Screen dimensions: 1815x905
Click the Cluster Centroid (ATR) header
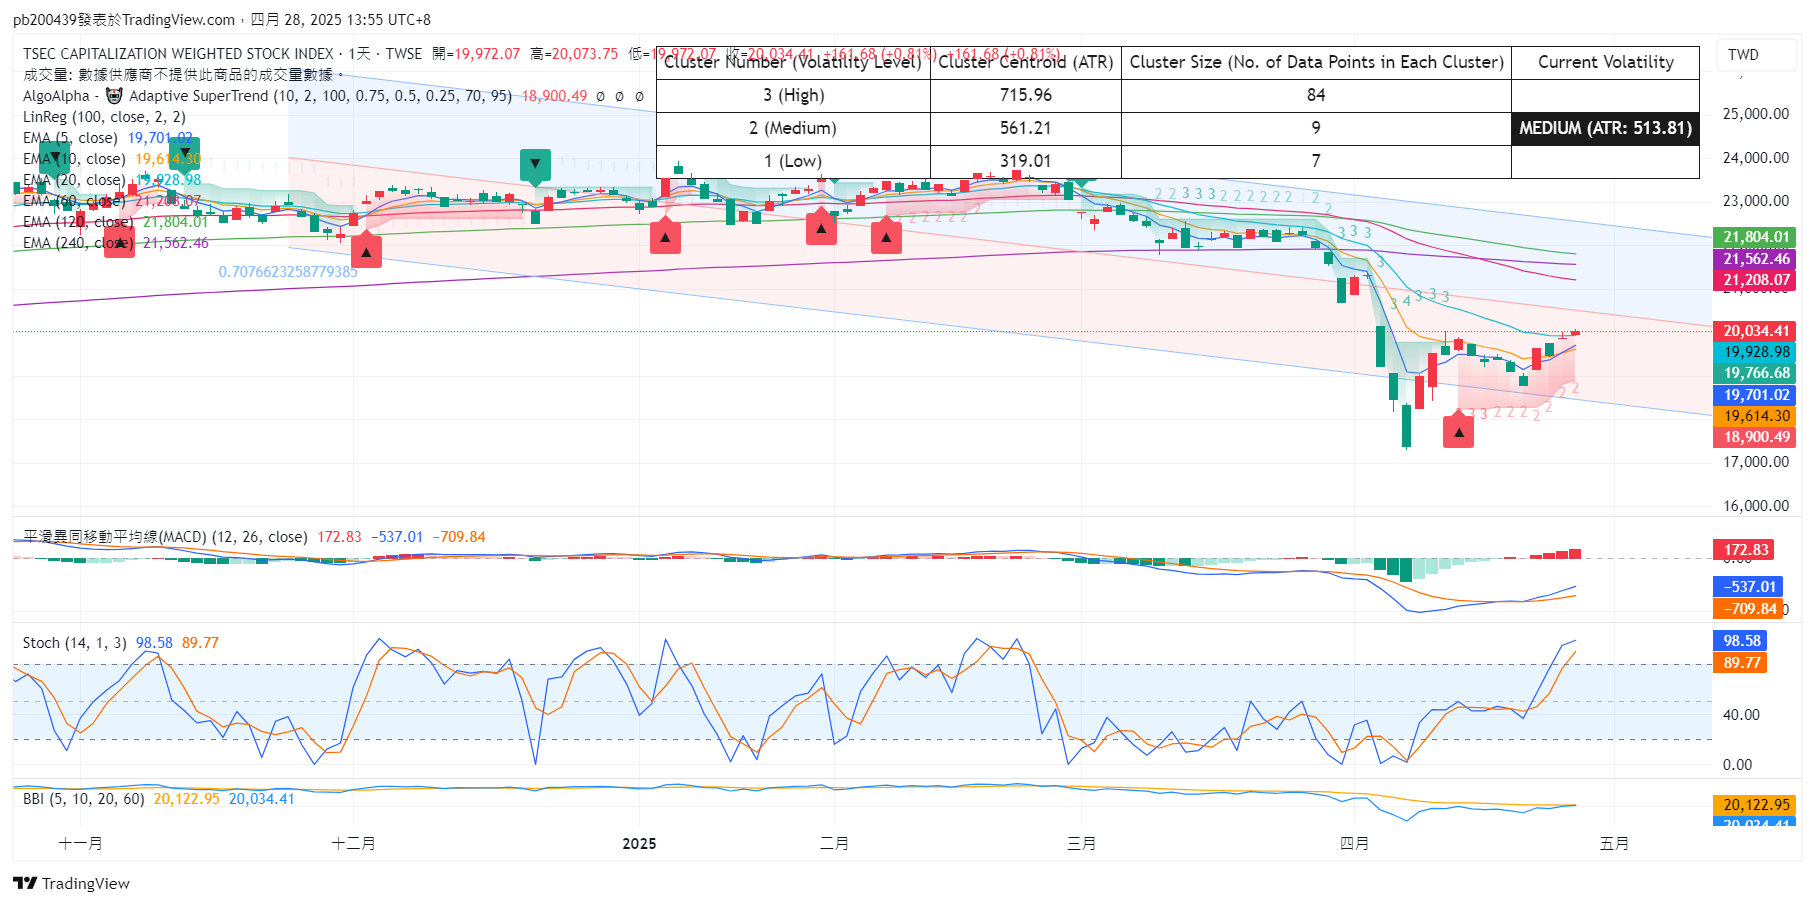coord(1026,62)
